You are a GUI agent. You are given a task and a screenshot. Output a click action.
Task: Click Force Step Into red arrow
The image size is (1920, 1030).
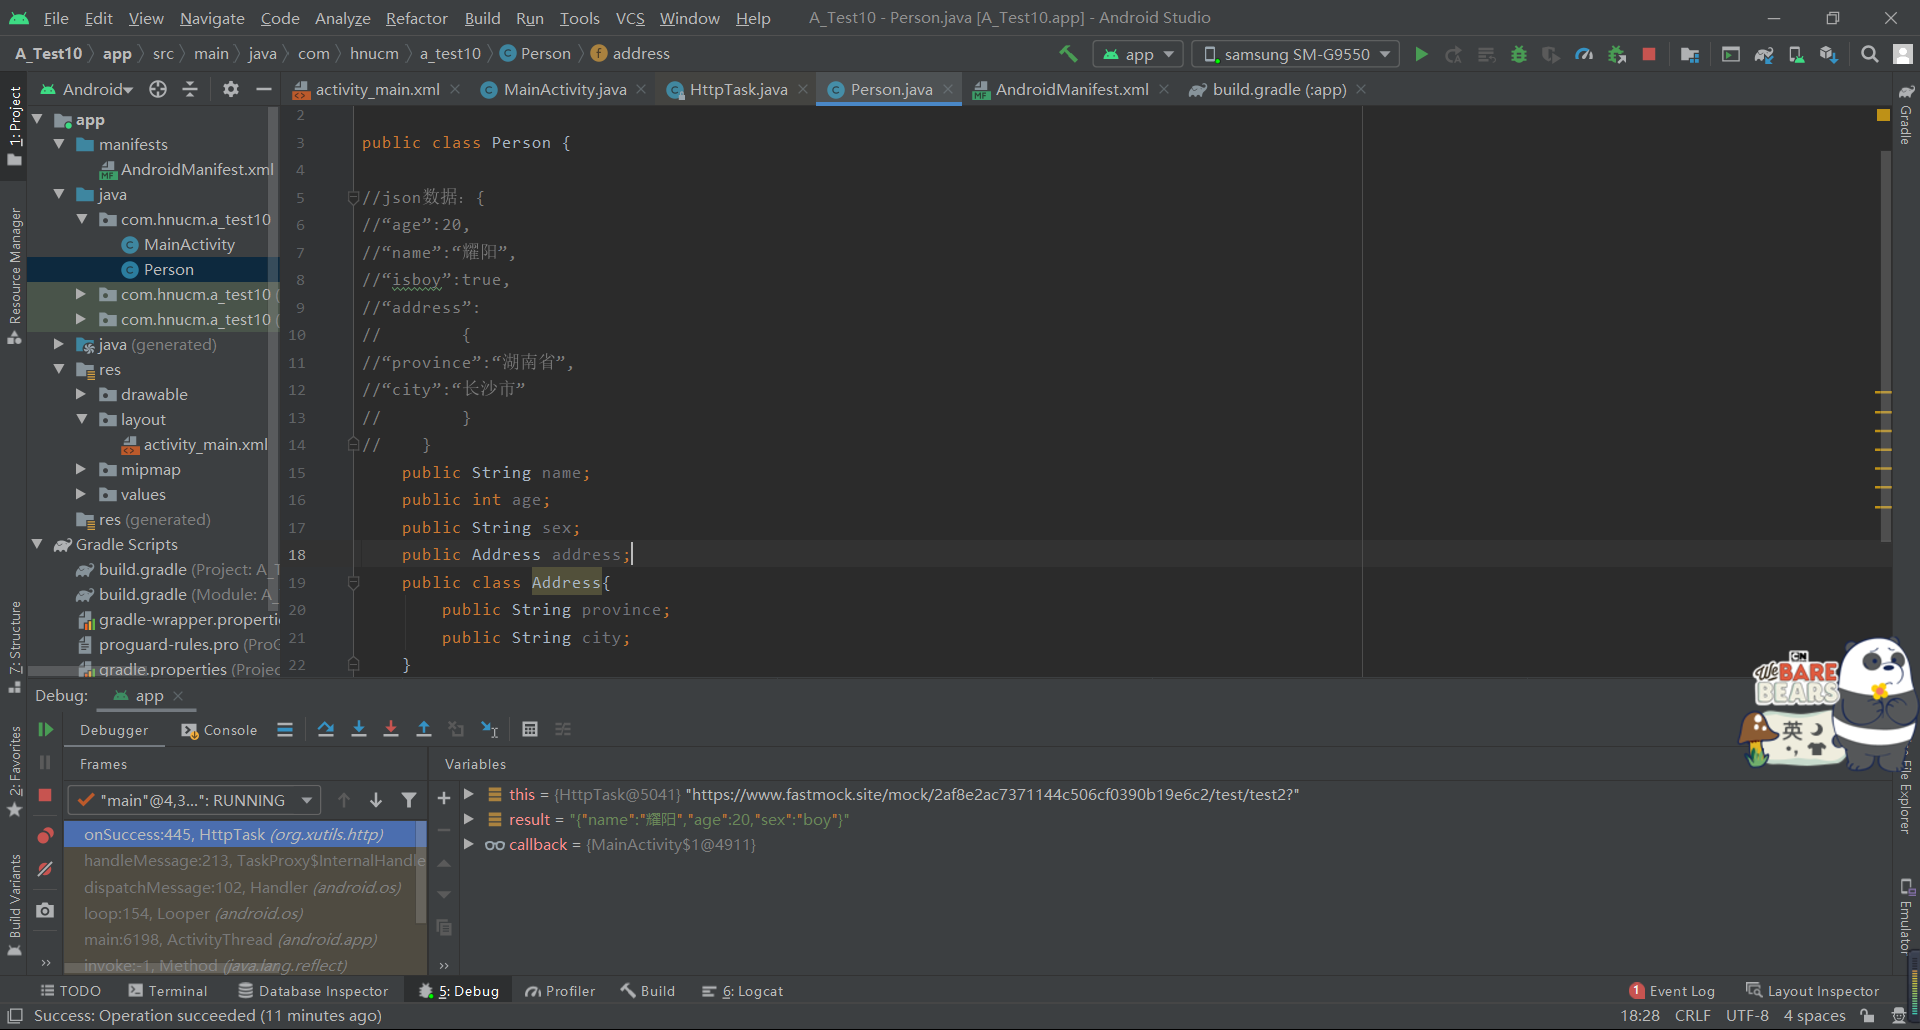click(391, 729)
